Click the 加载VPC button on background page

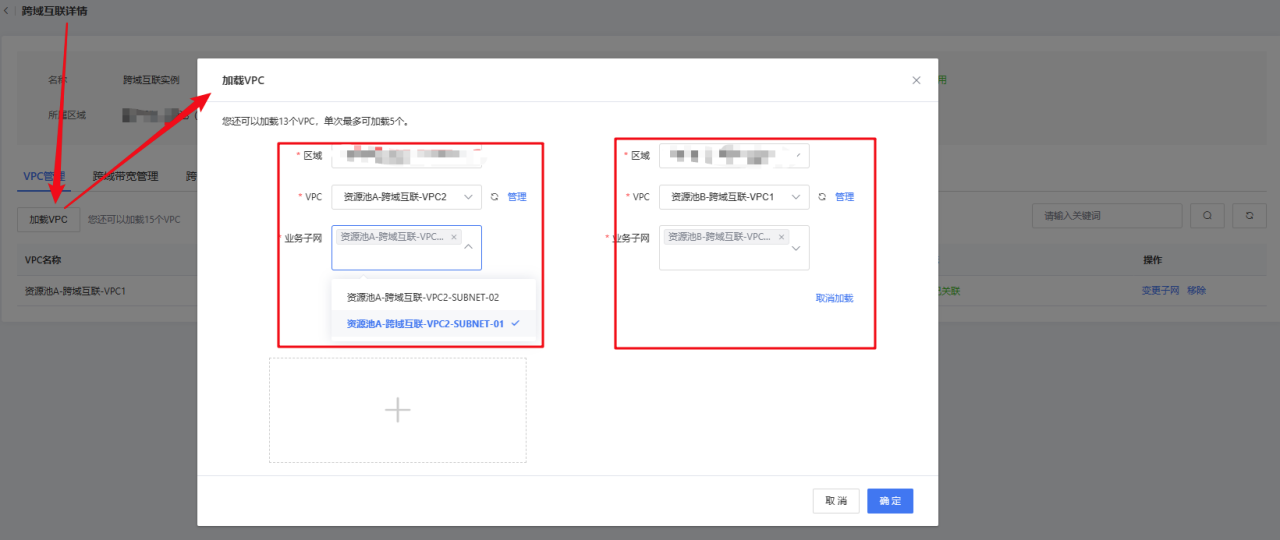click(x=48, y=219)
